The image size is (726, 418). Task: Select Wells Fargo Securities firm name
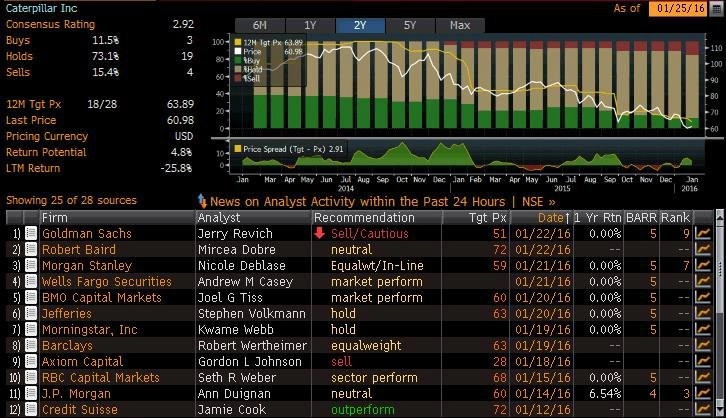pyautogui.click(x=106, y=281)
